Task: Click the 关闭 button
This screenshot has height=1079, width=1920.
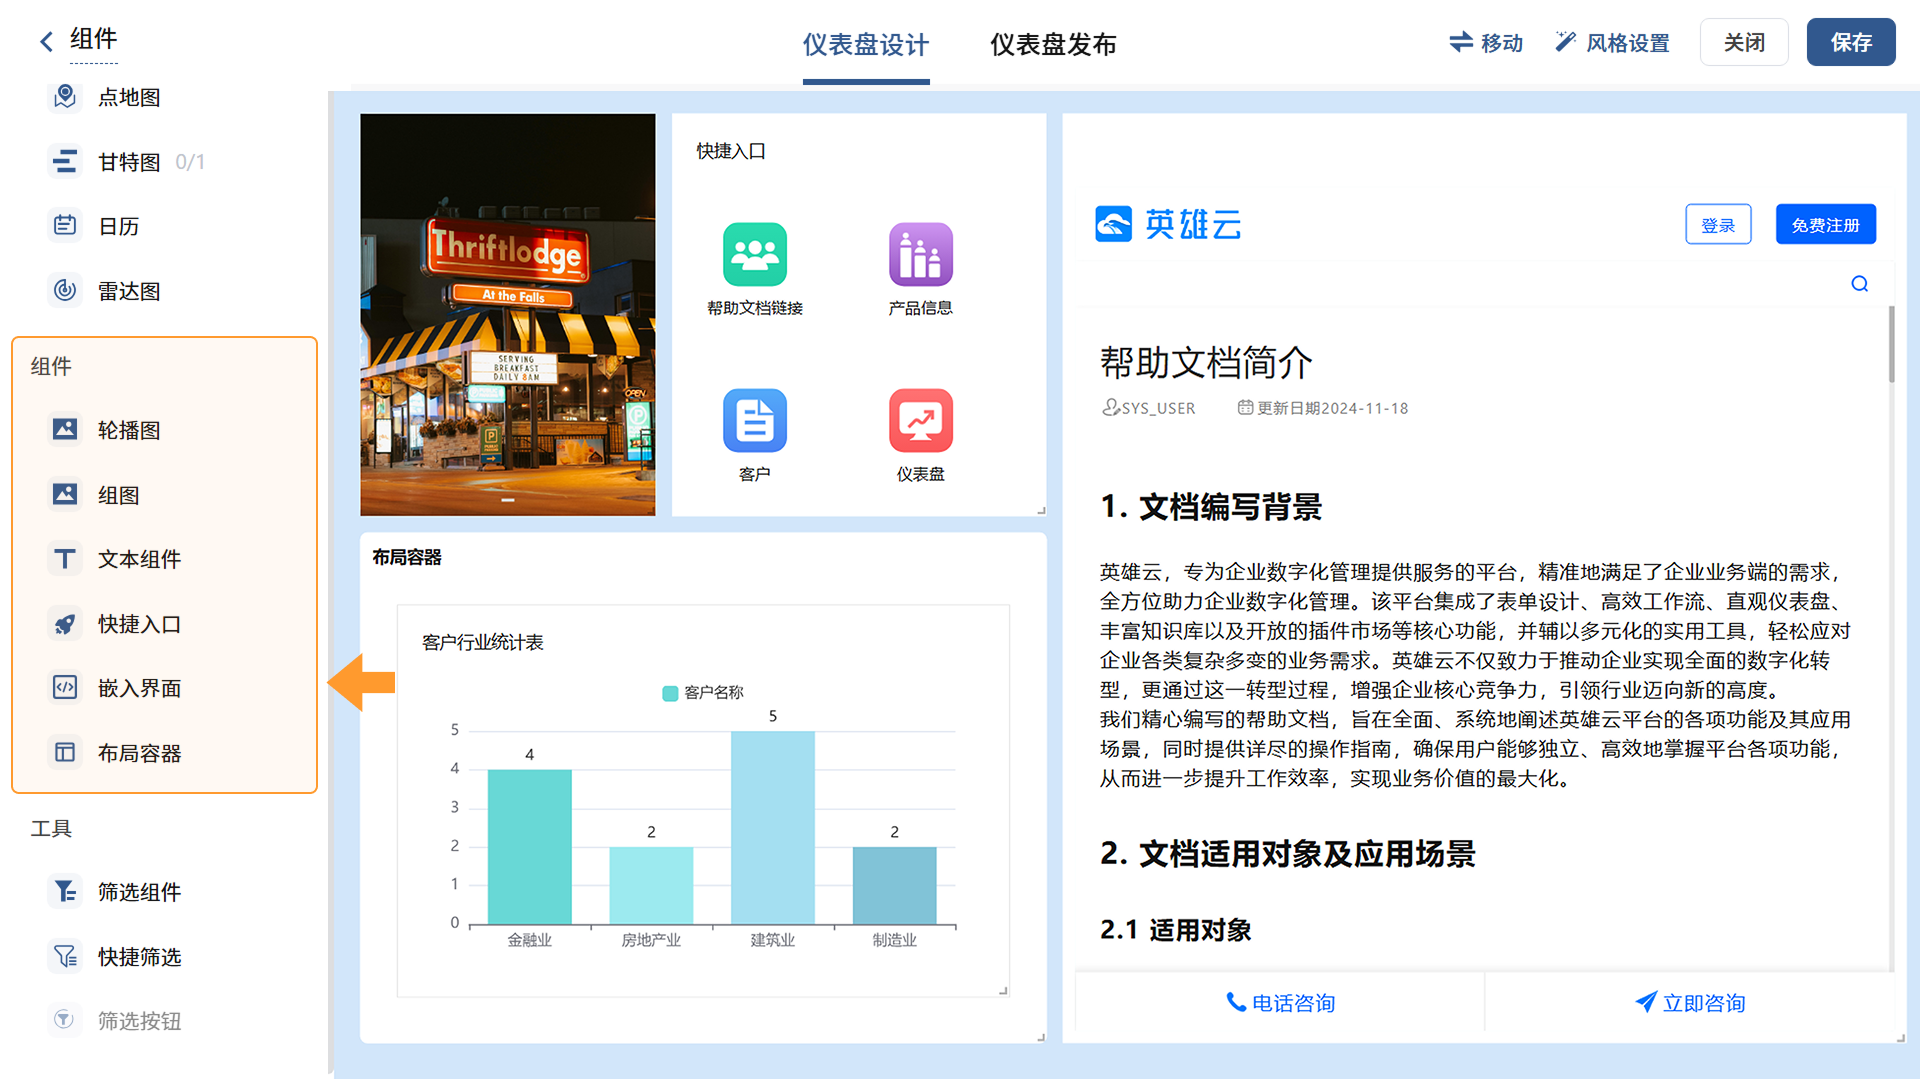Action: [1744, 42]
